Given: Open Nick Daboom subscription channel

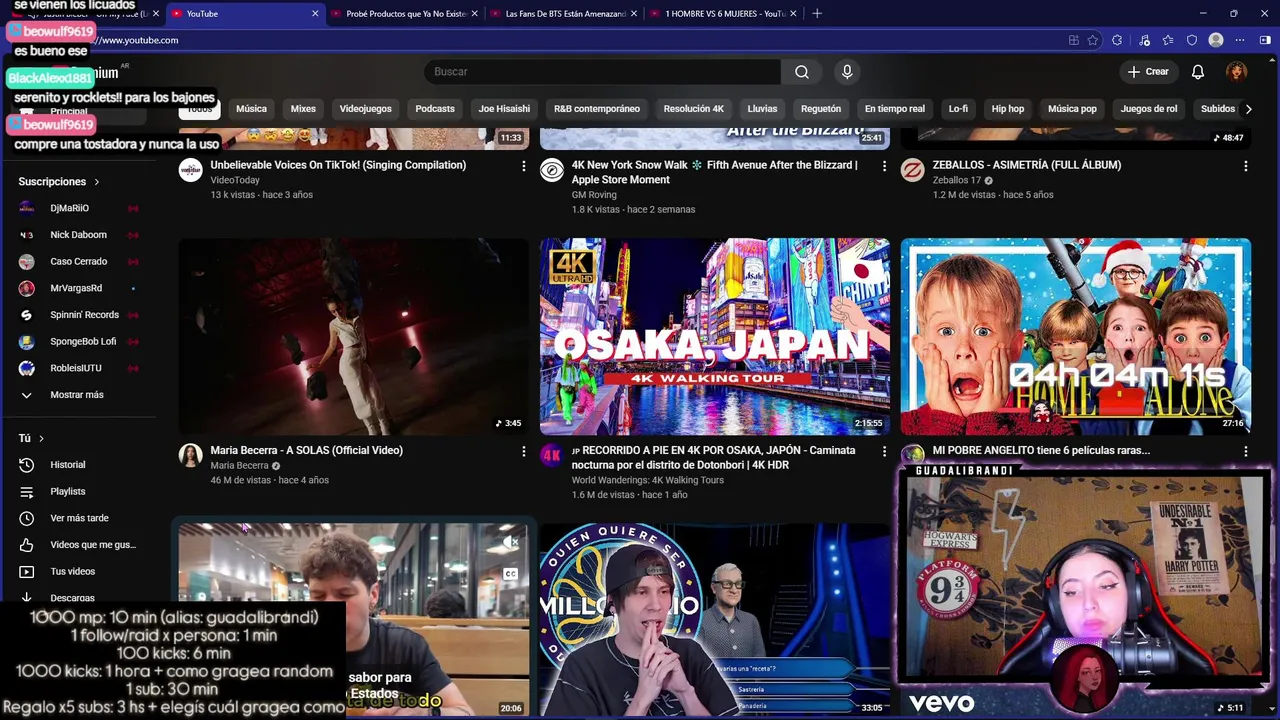Looking at the screenshot, I should pos(78,235).
